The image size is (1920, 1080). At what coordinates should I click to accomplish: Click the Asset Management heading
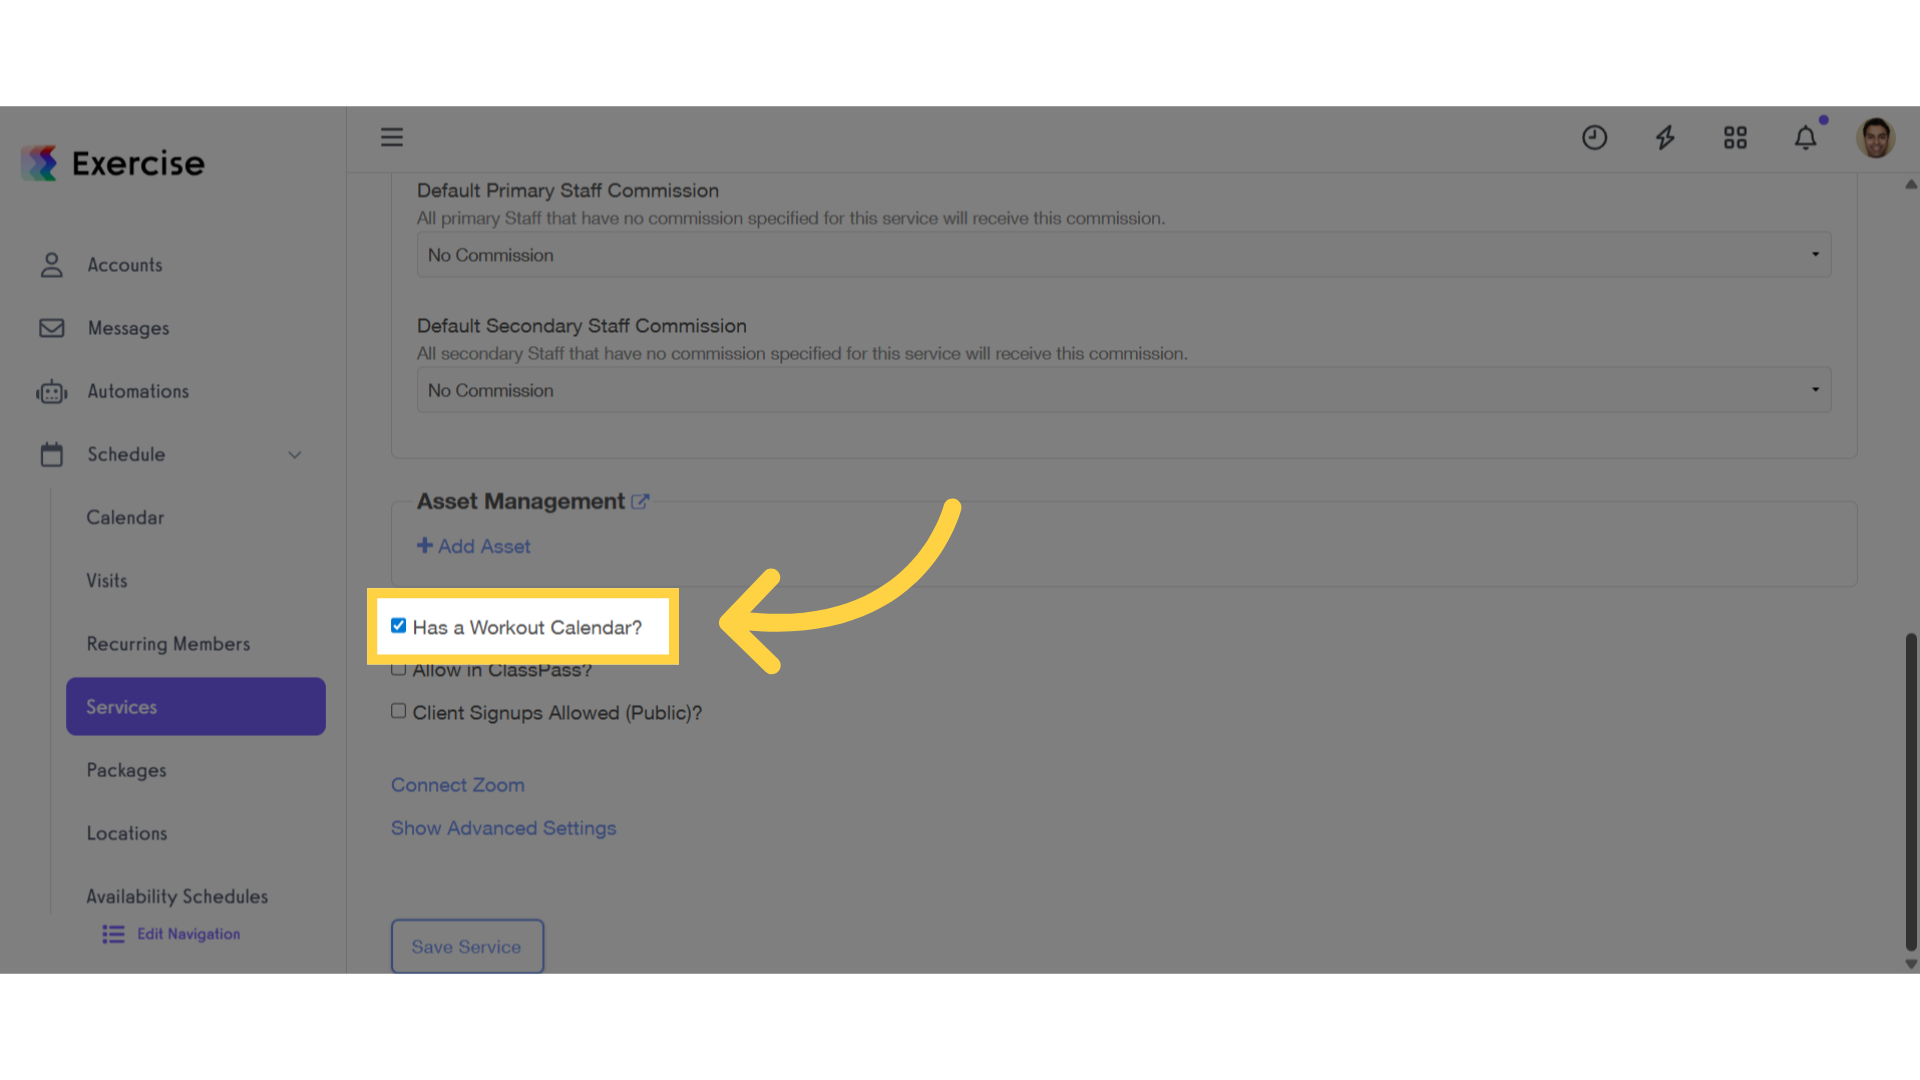[520, 502]
